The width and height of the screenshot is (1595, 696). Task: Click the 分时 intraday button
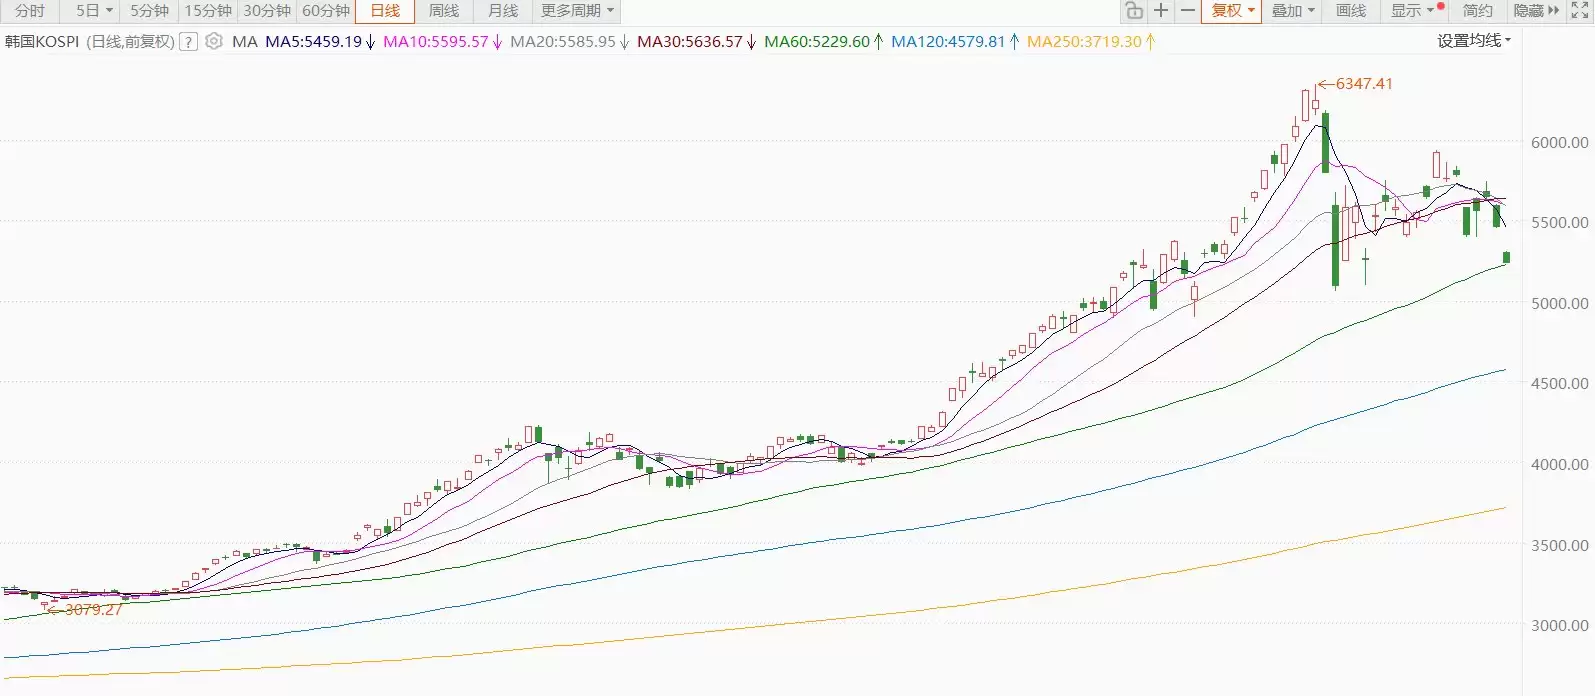click(30, 11)
